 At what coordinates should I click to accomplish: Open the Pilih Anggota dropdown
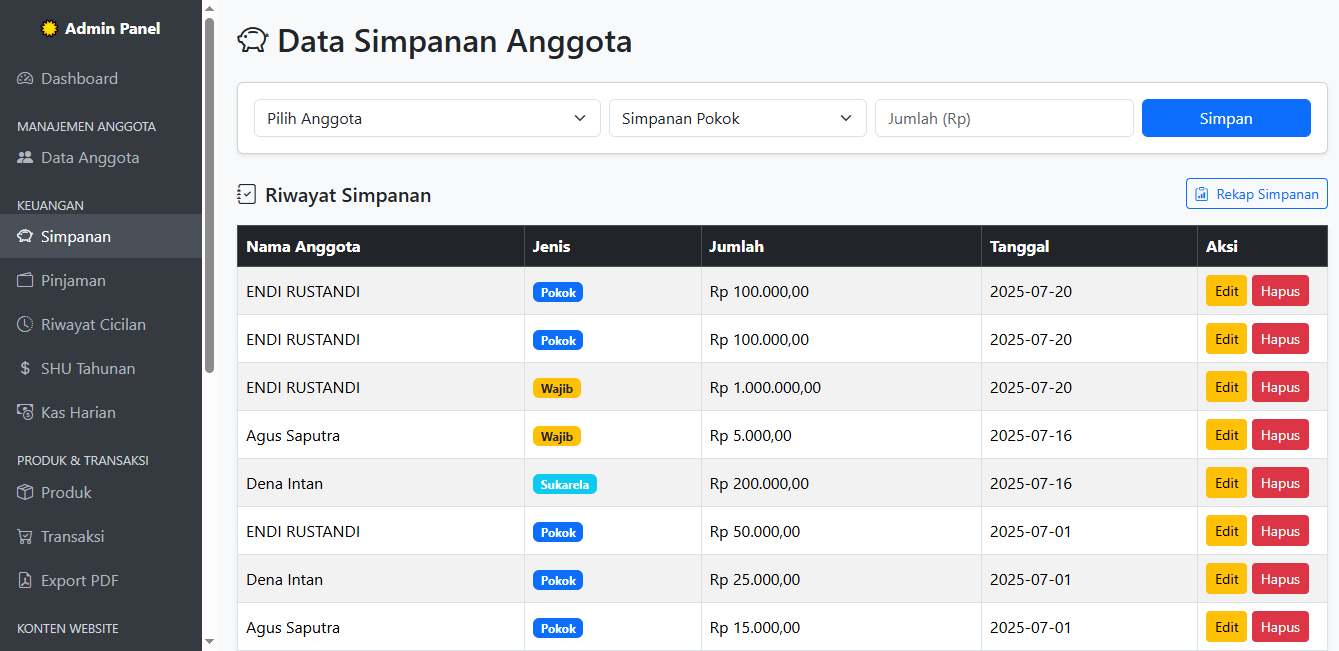point(427,118)
